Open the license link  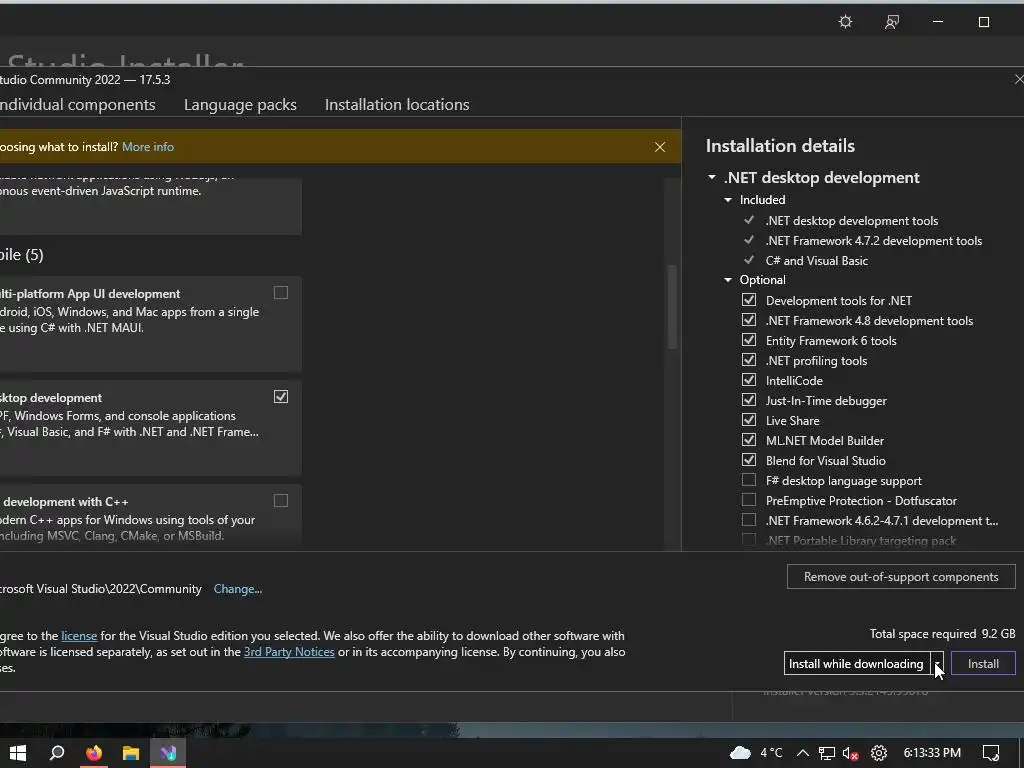pos(79,635)
